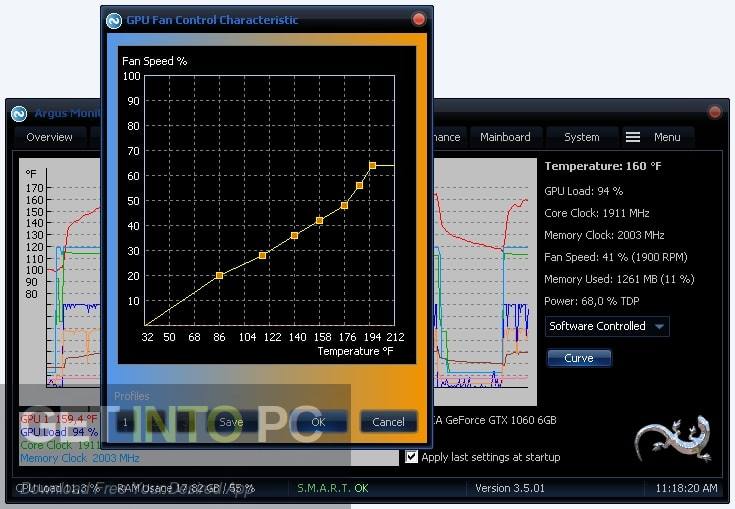The width and height of the screenshot is (735, 509).
Task: Open the Menu item in main window
Action: click(x=667, y=137)
